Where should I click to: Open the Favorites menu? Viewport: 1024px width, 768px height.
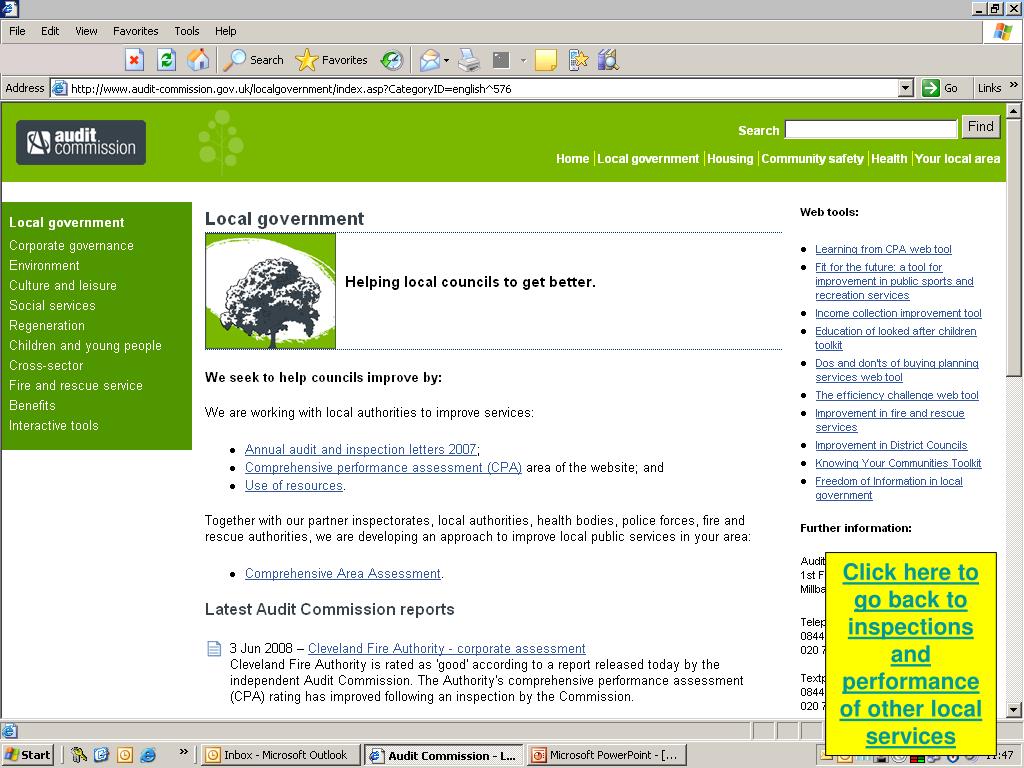135,31
